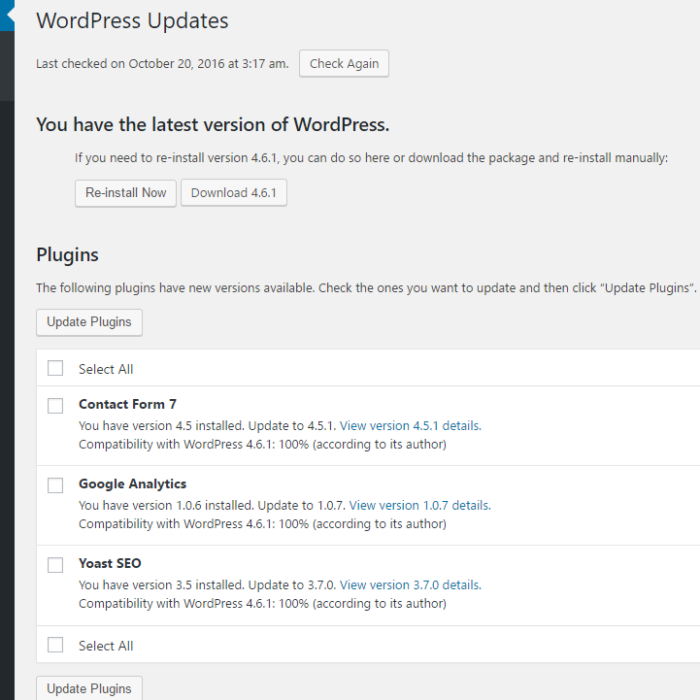Download WordPress 4.6.1 package
Viewport: 700px width, 700px height.
(233, 193)
